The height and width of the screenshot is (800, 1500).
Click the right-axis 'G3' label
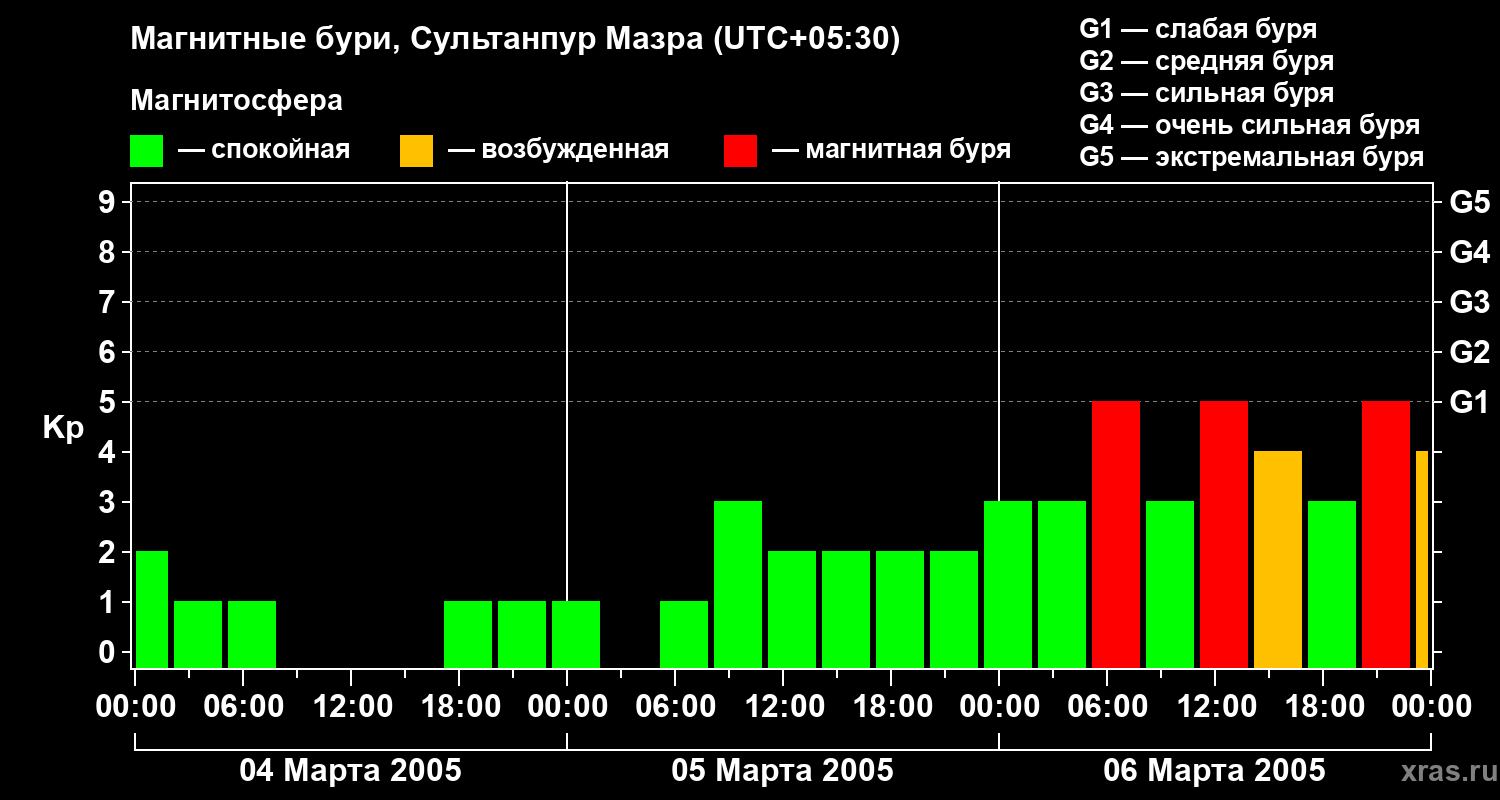[1469, 302]
